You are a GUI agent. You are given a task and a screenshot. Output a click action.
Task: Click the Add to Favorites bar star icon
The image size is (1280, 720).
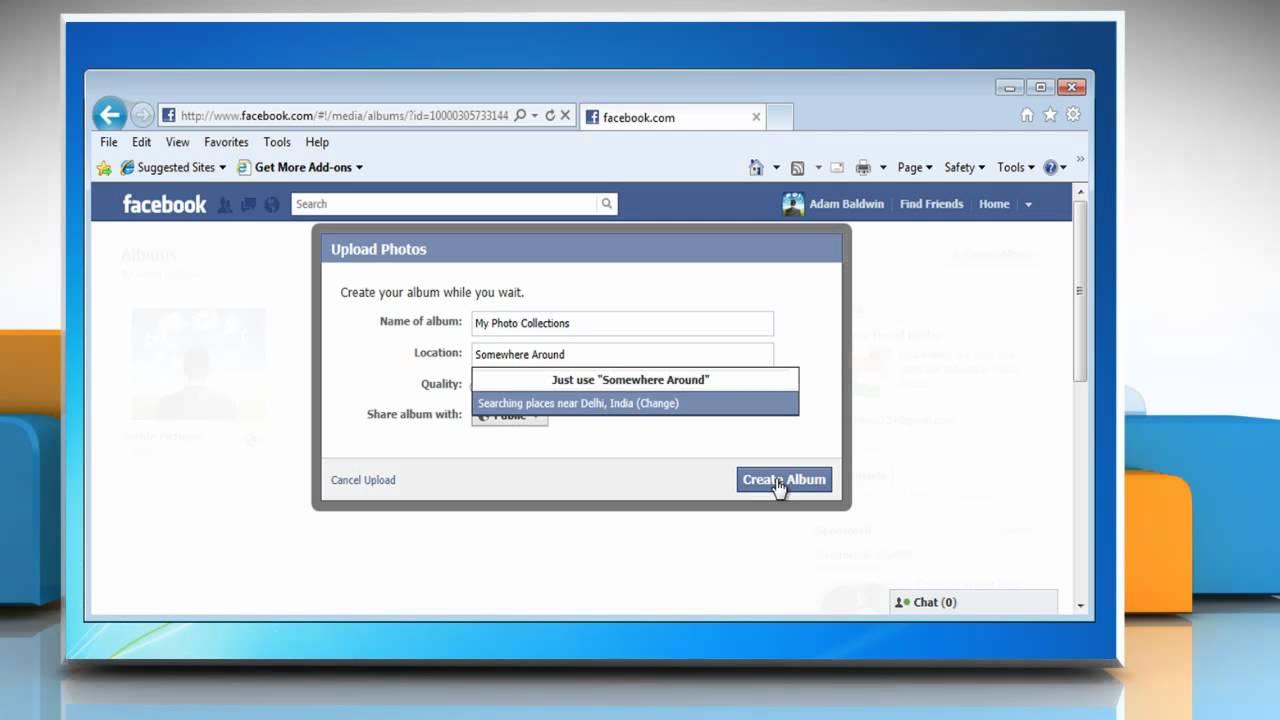tap(104, 168)
